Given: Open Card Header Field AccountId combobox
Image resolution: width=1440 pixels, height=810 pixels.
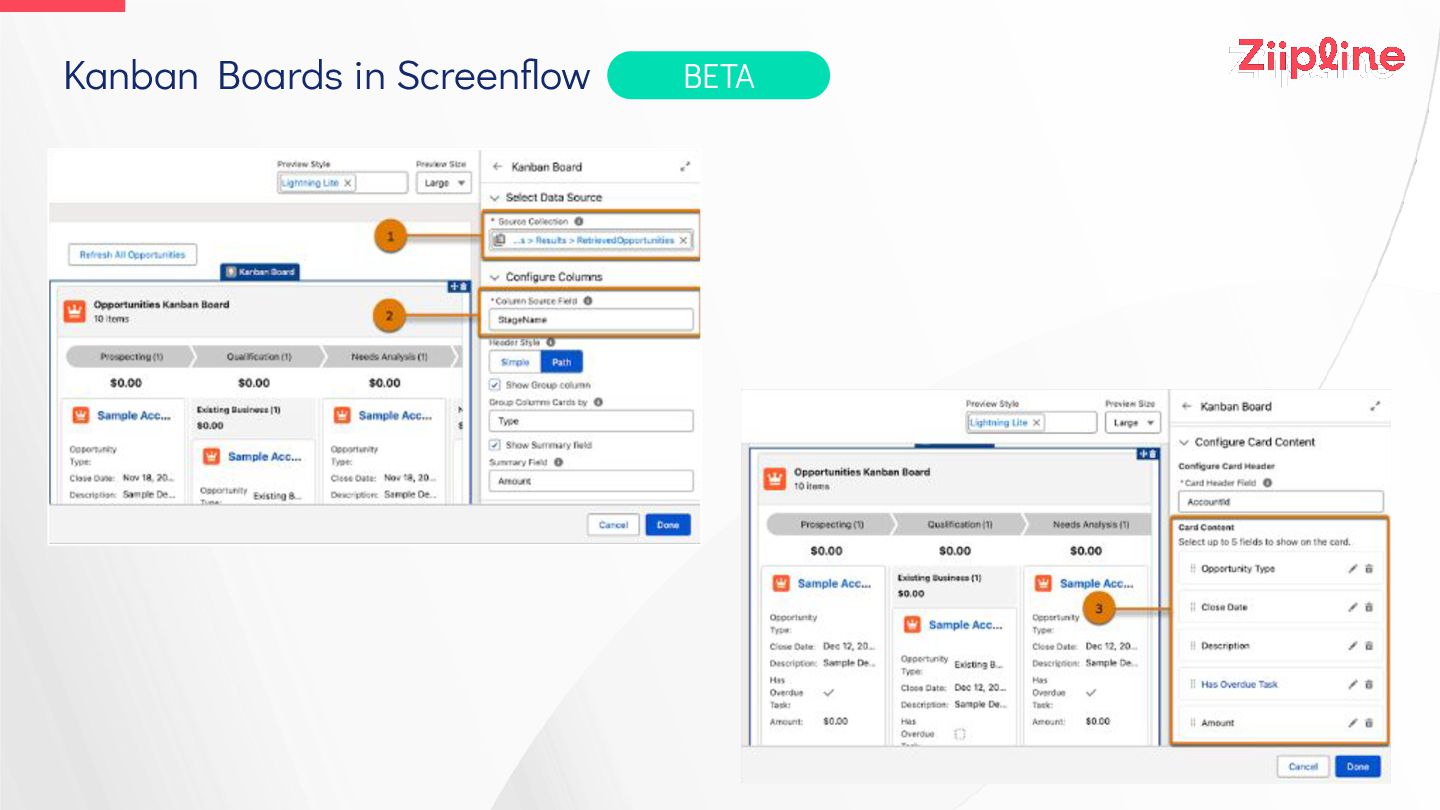Looking at the screenshot, I should click(x=1281, y=502).
